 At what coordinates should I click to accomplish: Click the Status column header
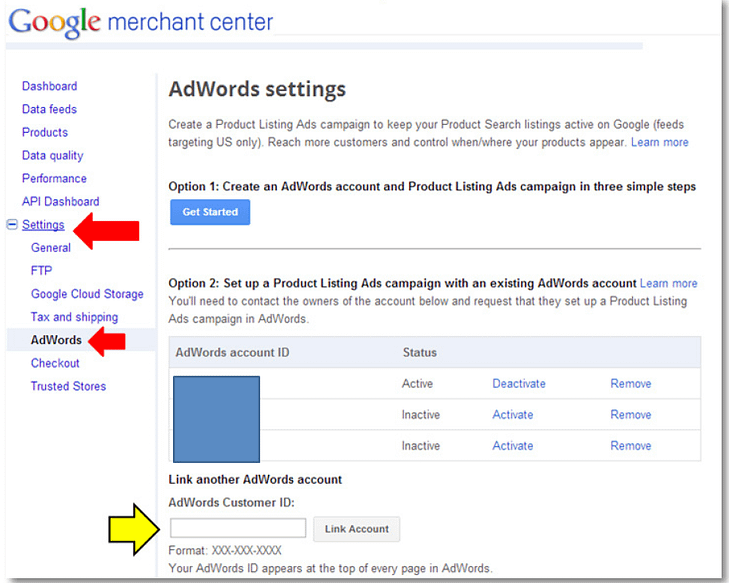[419, 352]
